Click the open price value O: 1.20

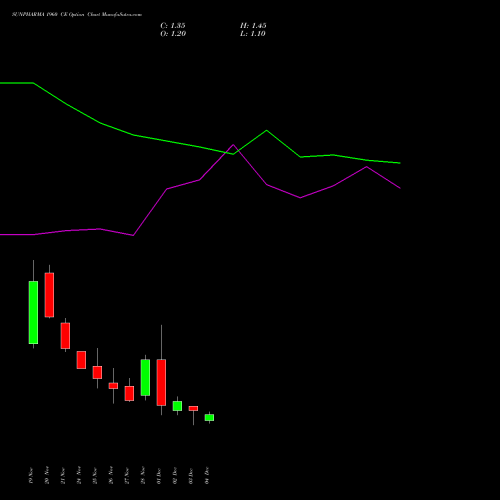[173, 34]
